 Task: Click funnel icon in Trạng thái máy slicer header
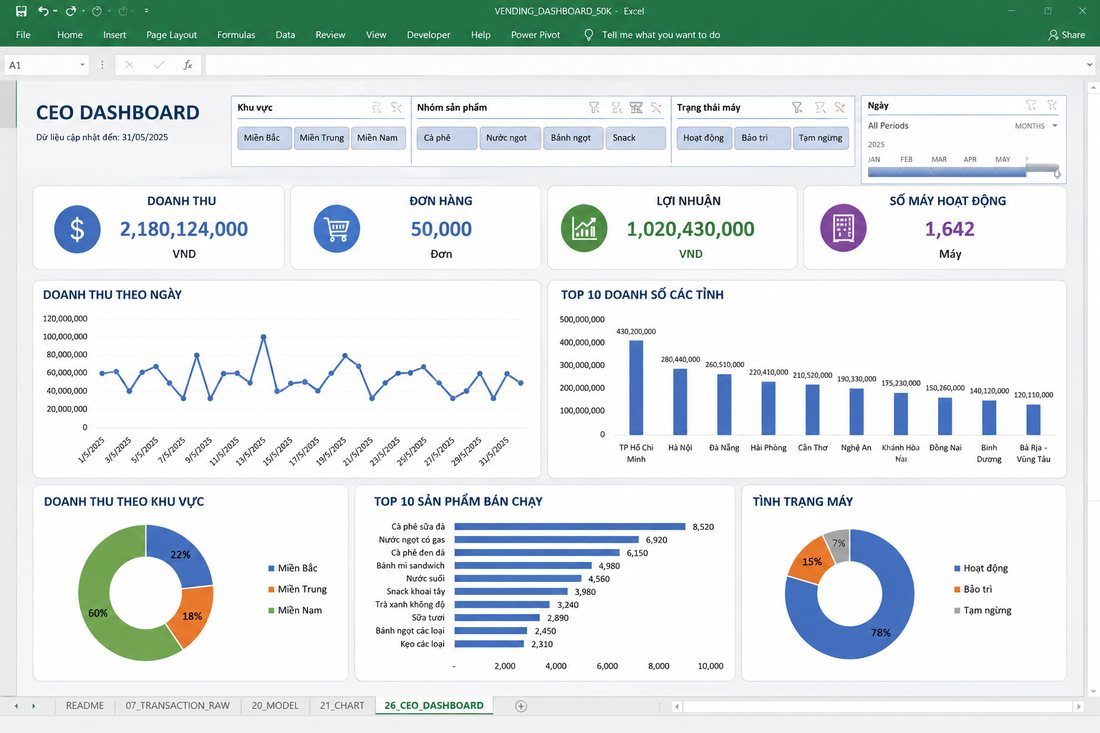797,107
